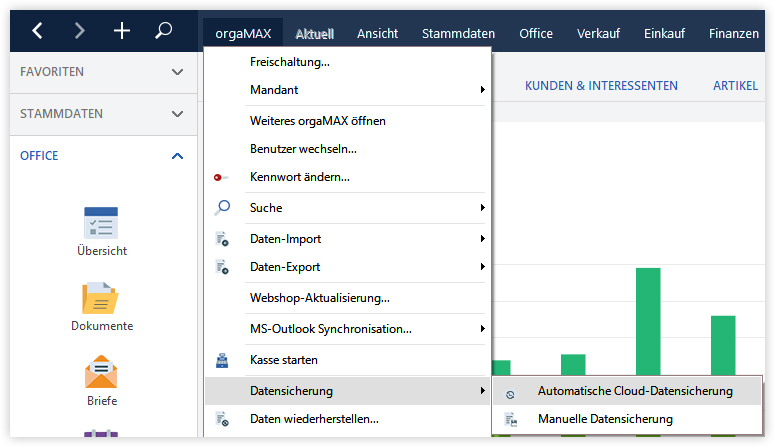Open search via the magnifier icon in top bar
775x447 pixels.
[164, 31]
